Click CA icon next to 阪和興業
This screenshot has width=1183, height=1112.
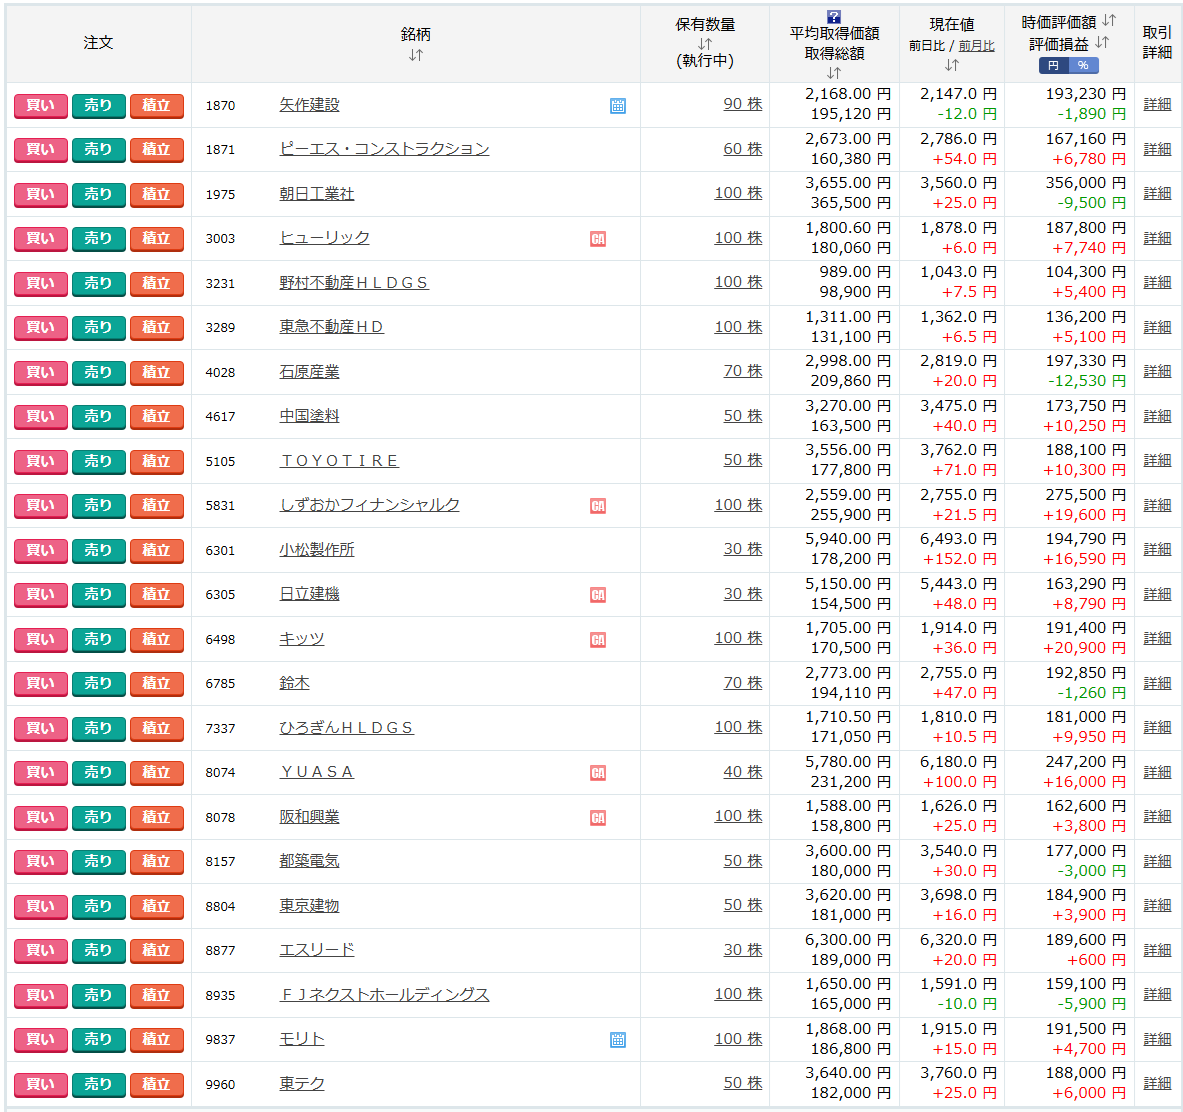coord(598,818)
